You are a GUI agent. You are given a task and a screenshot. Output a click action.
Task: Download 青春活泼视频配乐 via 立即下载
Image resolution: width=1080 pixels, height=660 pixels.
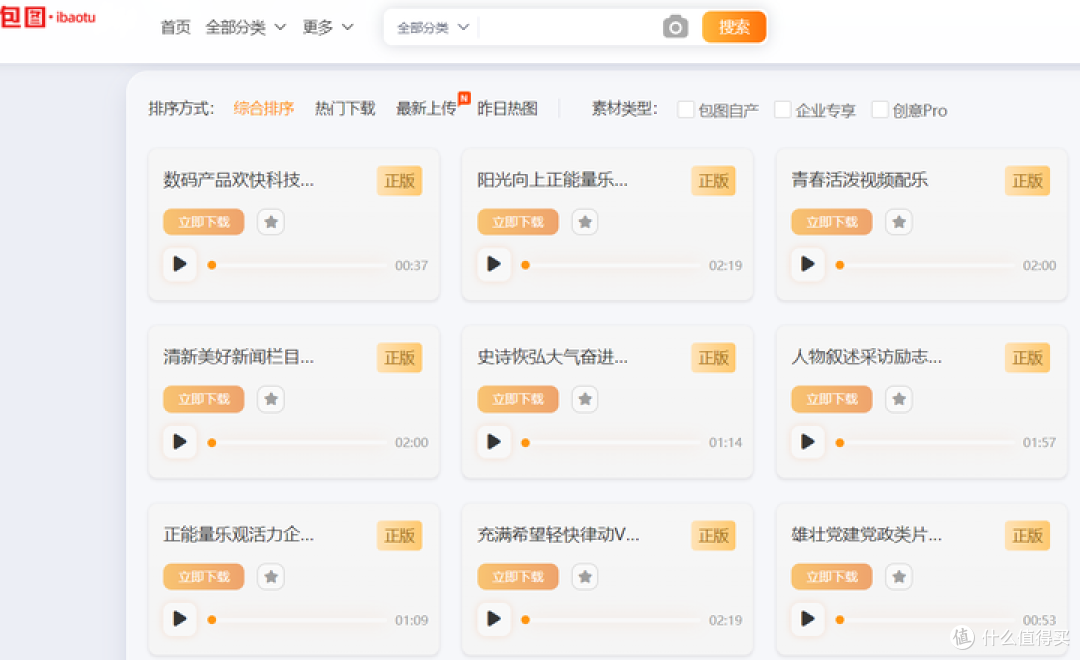coord(832,222)
